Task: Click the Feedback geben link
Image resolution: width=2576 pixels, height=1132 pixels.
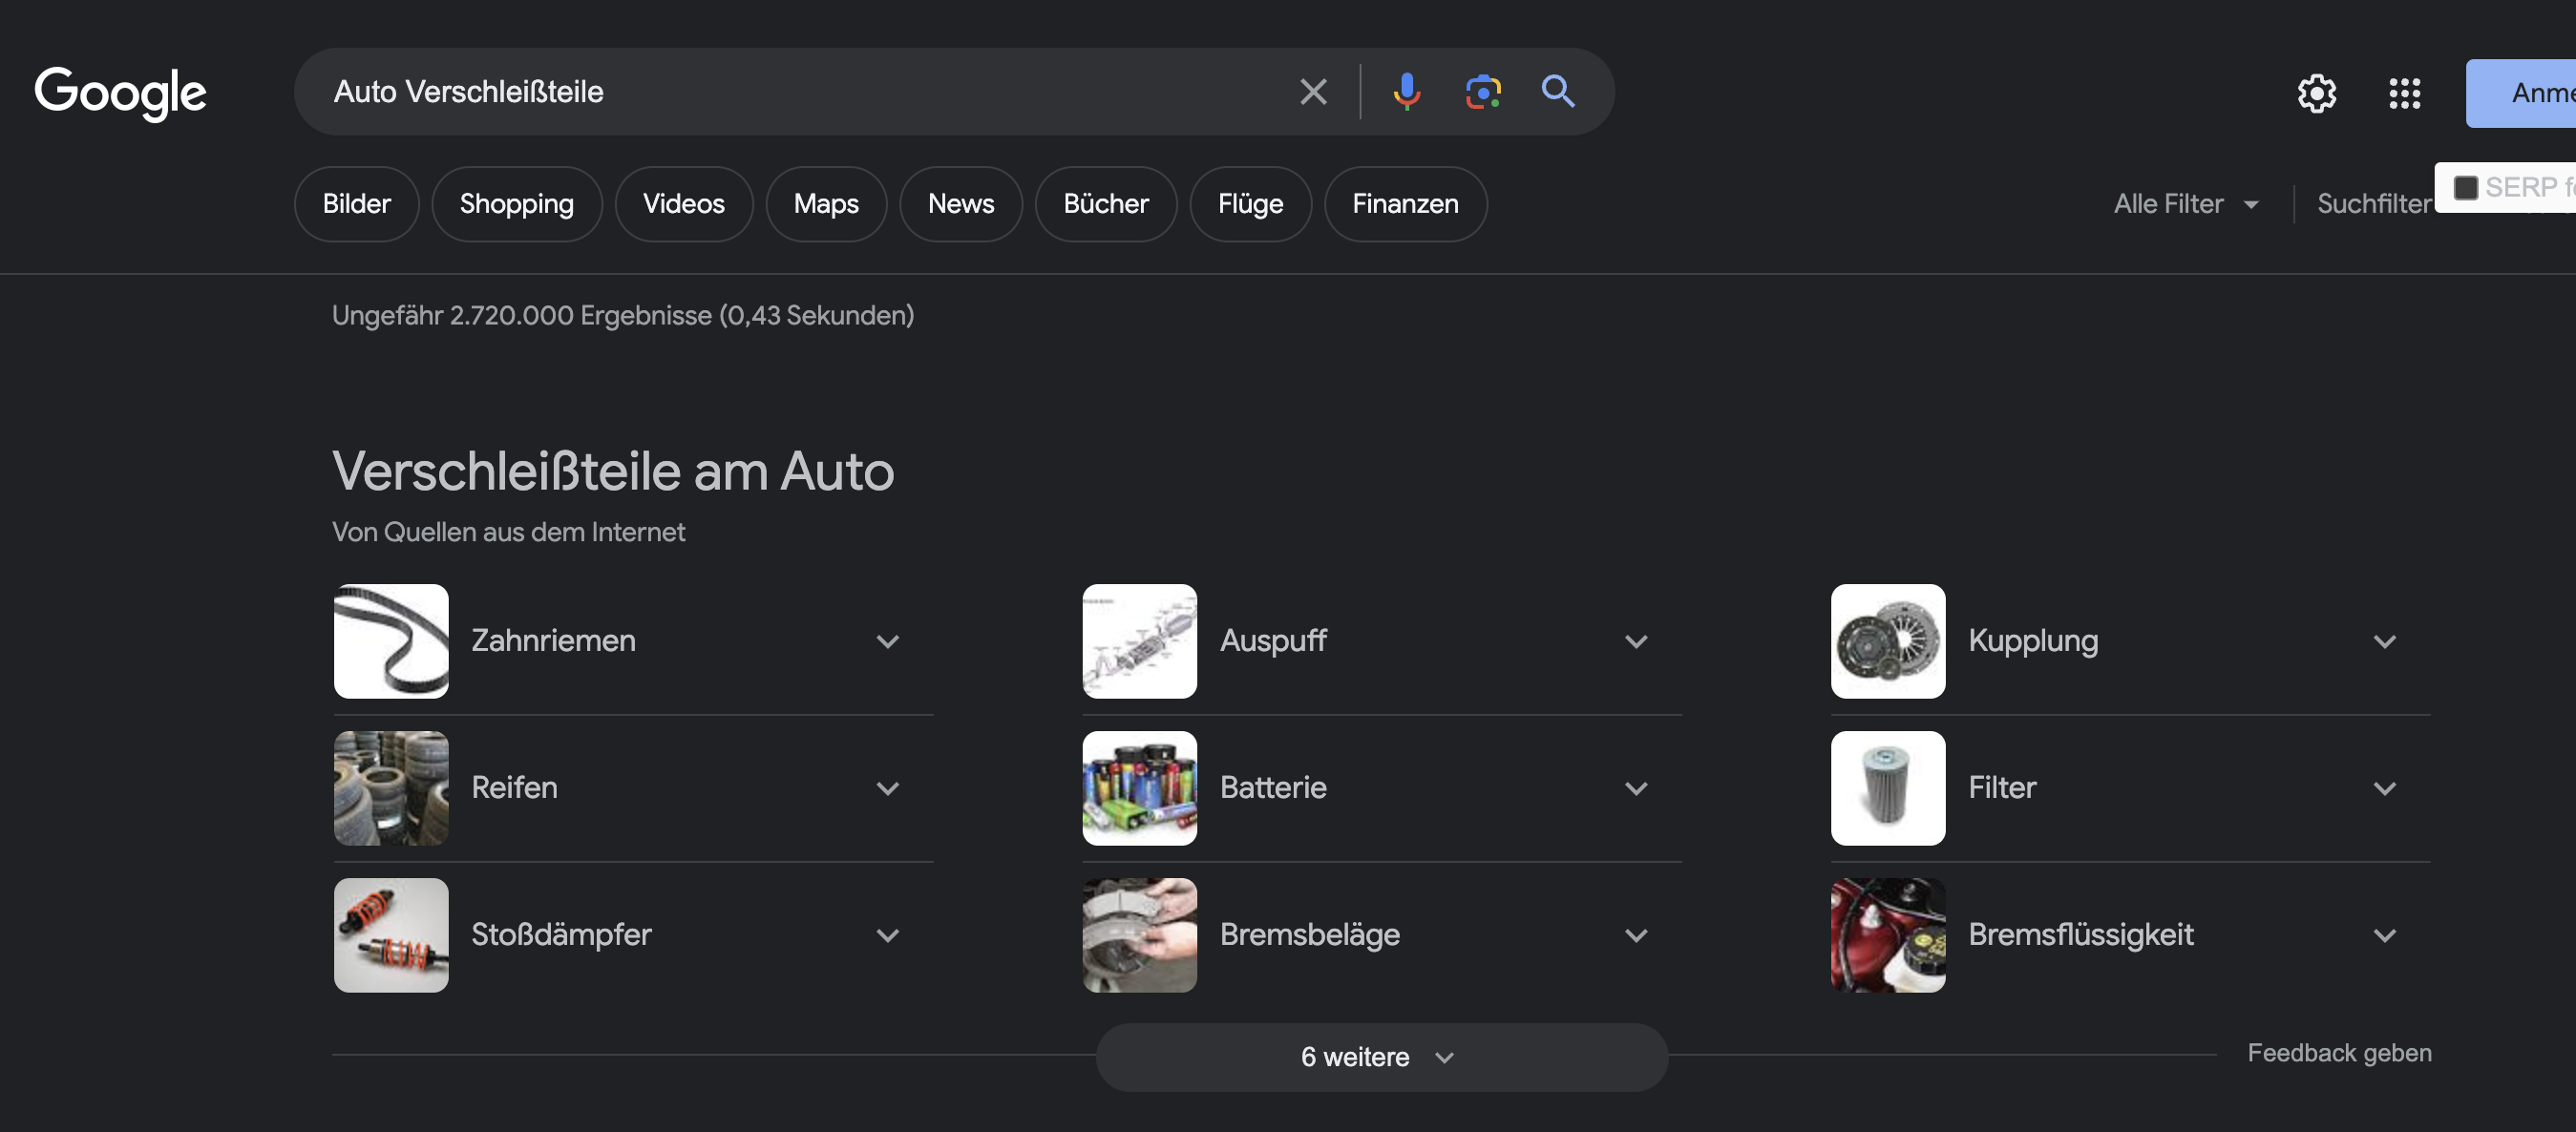Action: 2339,1052
